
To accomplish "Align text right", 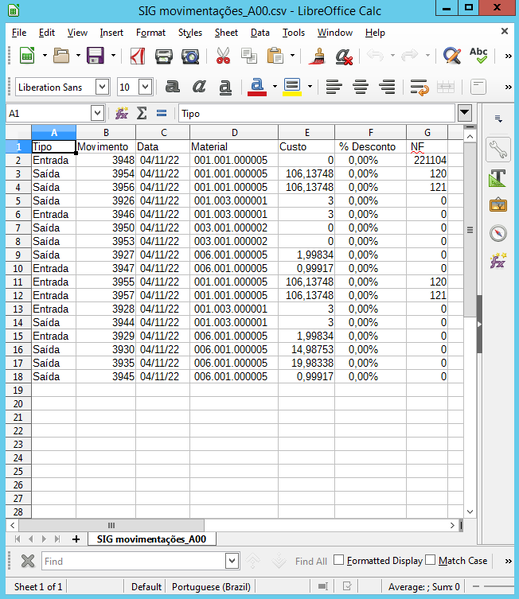I will (387, 87).
